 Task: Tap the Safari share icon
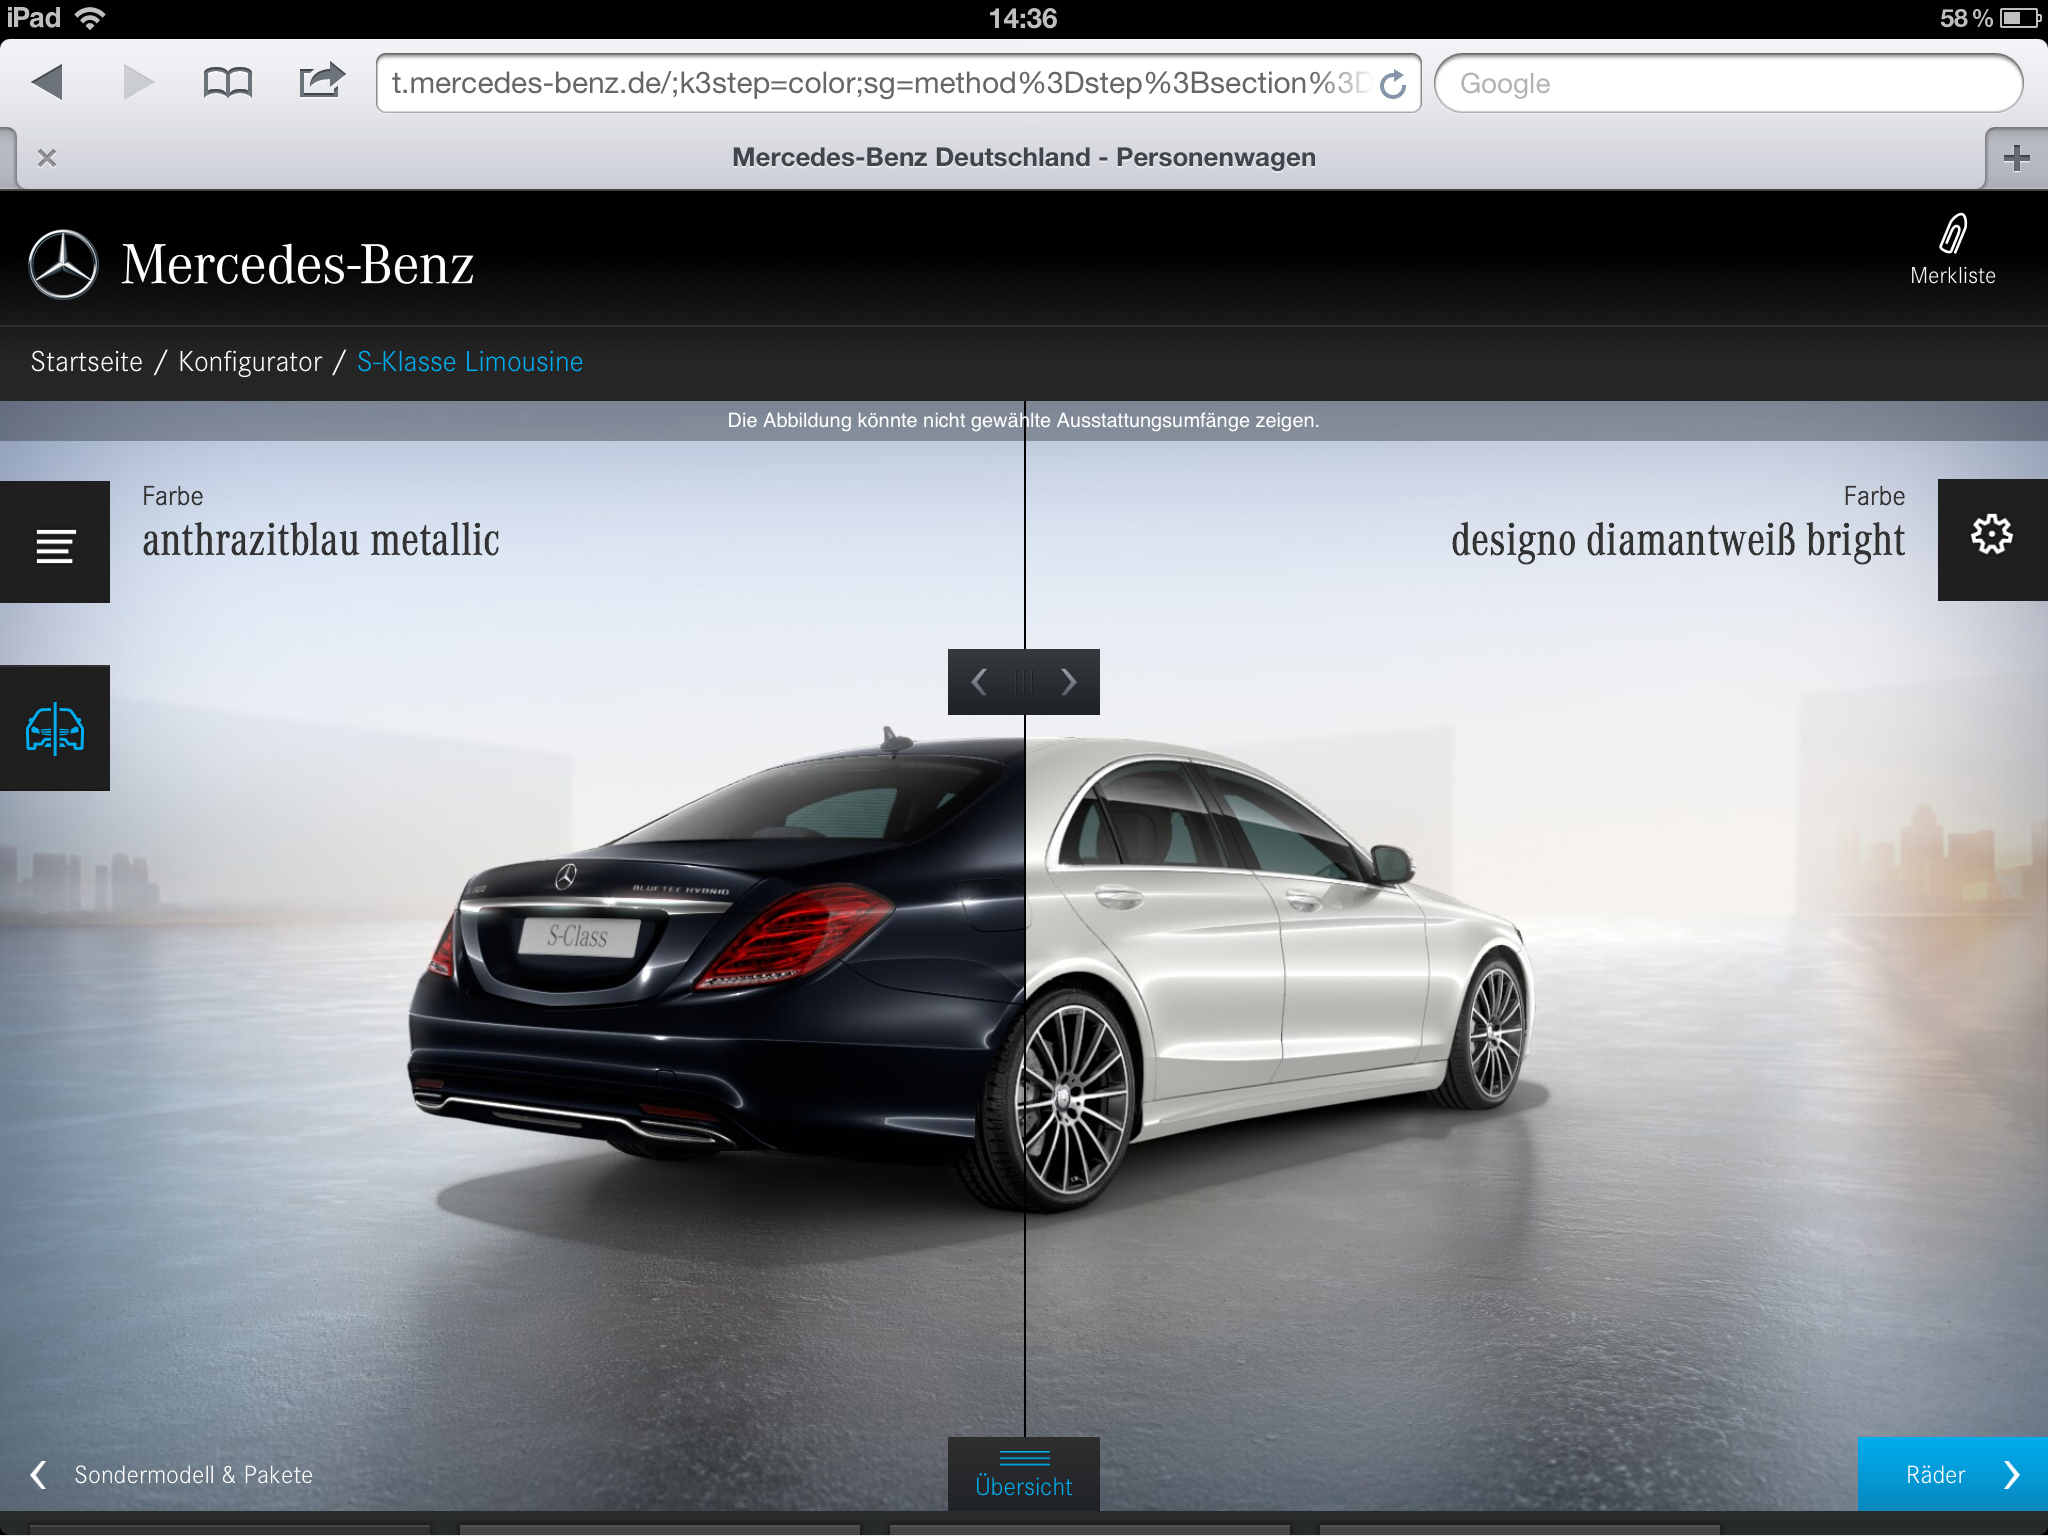tap(321, 81)
